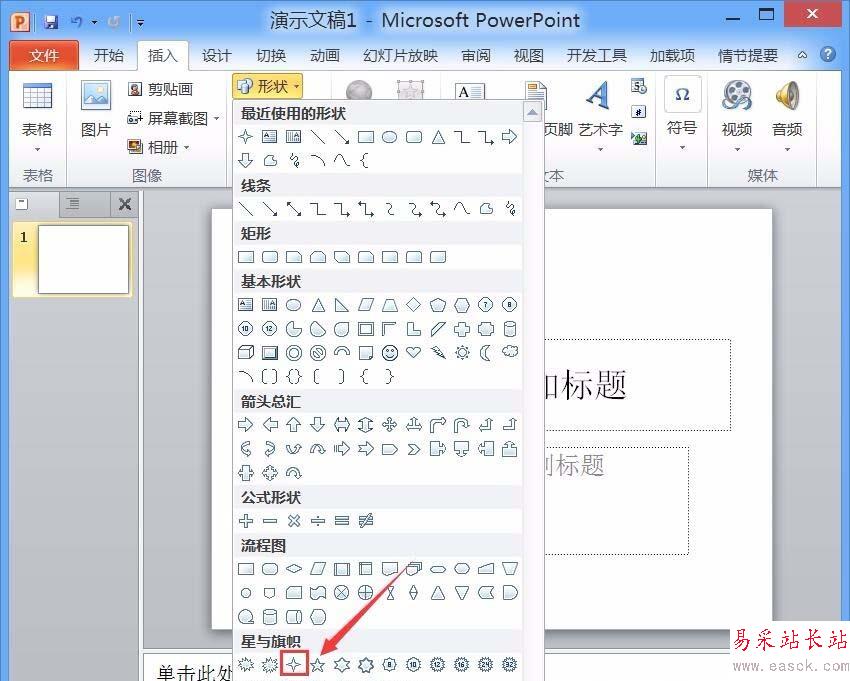
Task: Choose the cylinder (can) shape
Action: pyautogui.click(x=510, y=329)
